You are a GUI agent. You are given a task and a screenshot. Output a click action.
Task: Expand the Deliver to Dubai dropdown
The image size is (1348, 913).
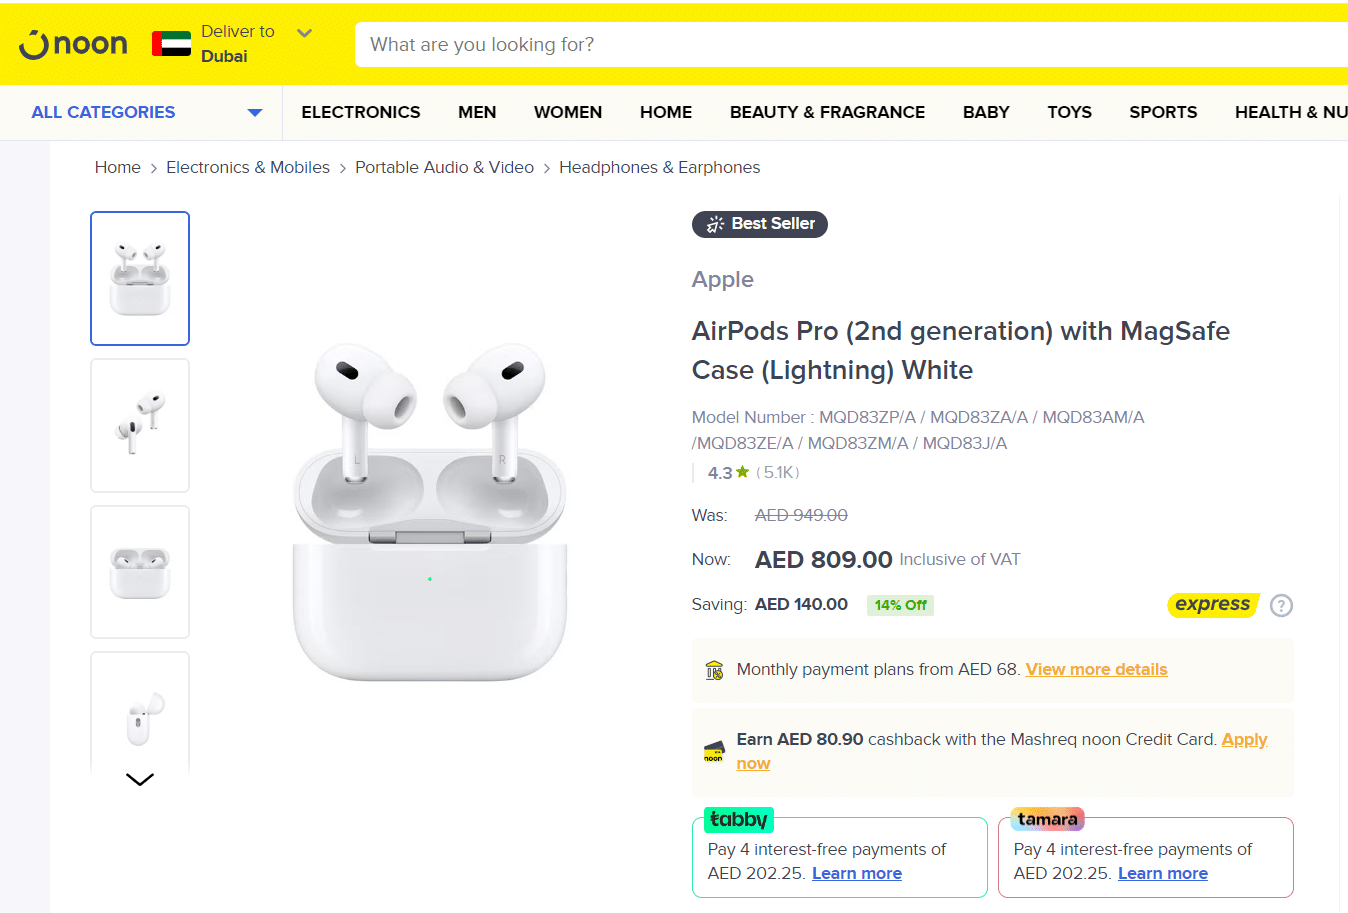pyautogui.click(x=305, y=34)
